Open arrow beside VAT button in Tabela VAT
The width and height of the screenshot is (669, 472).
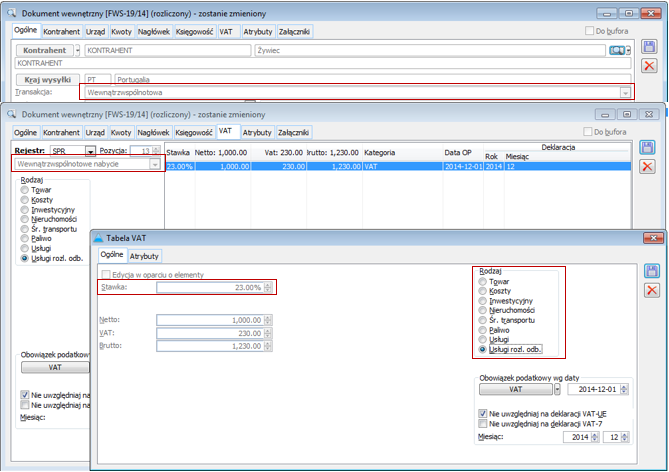(x=557, y=389)
